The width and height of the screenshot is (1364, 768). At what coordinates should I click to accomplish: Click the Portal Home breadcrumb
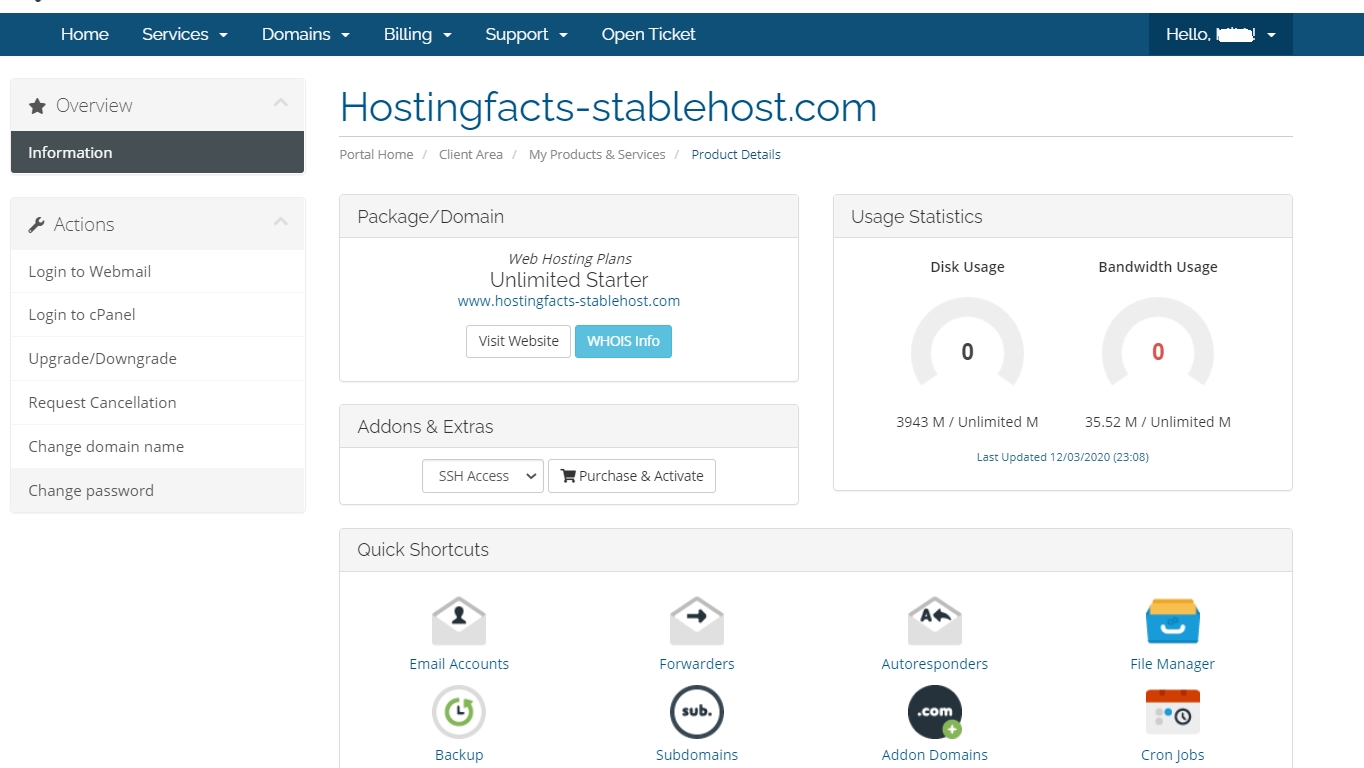pyautogui.click(x=376, y=155)
